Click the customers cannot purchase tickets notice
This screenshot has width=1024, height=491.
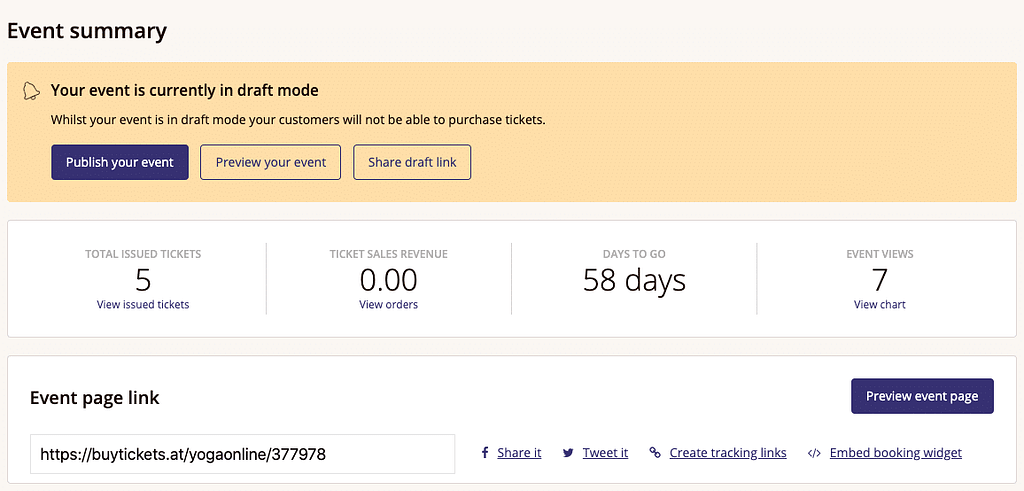(298, 120)
